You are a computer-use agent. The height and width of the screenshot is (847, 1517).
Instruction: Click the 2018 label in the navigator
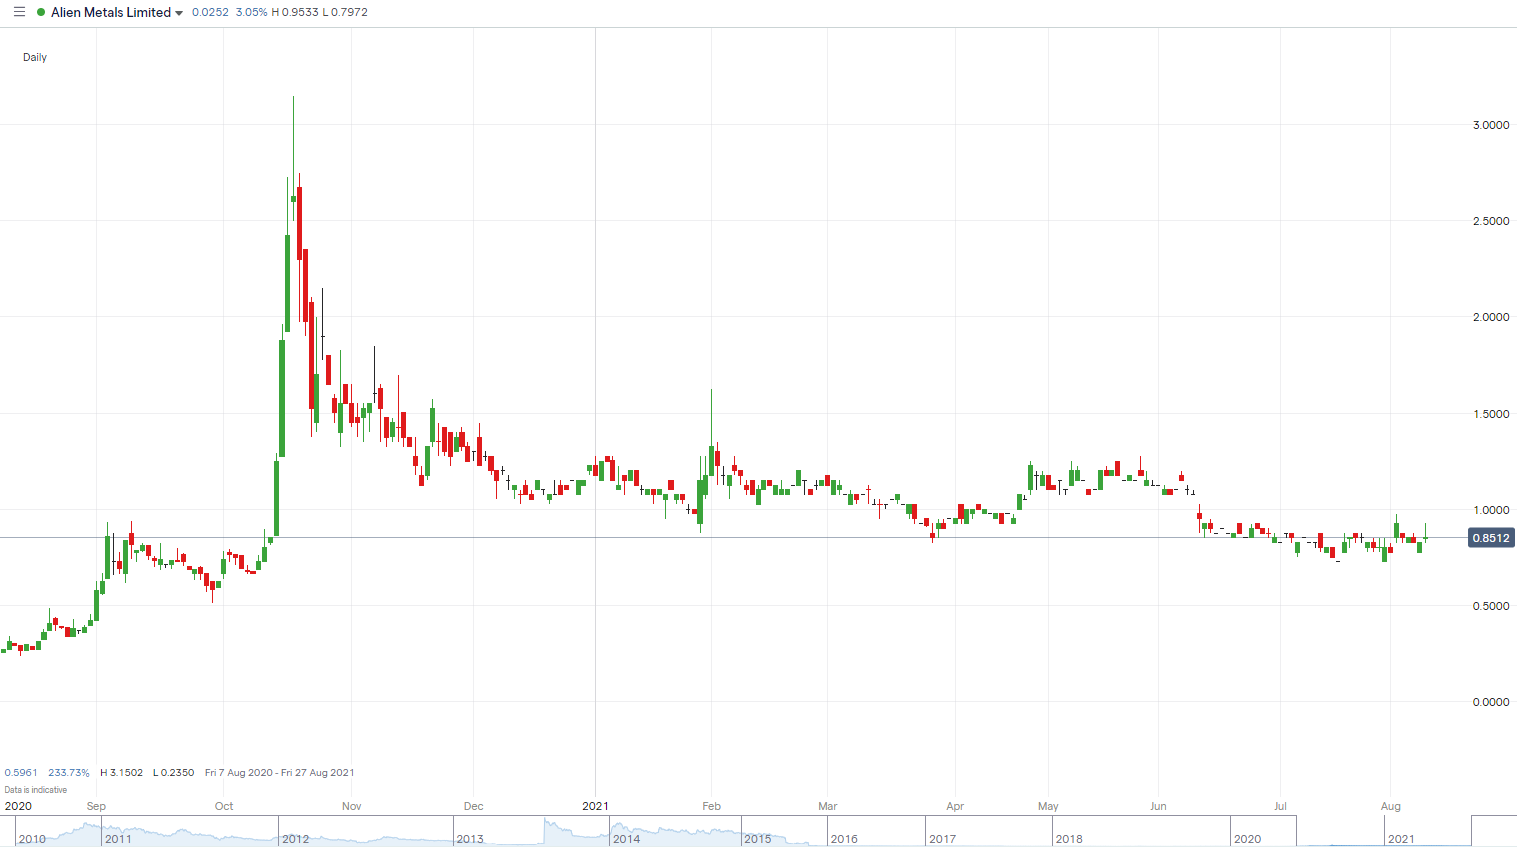(1068, 838)
